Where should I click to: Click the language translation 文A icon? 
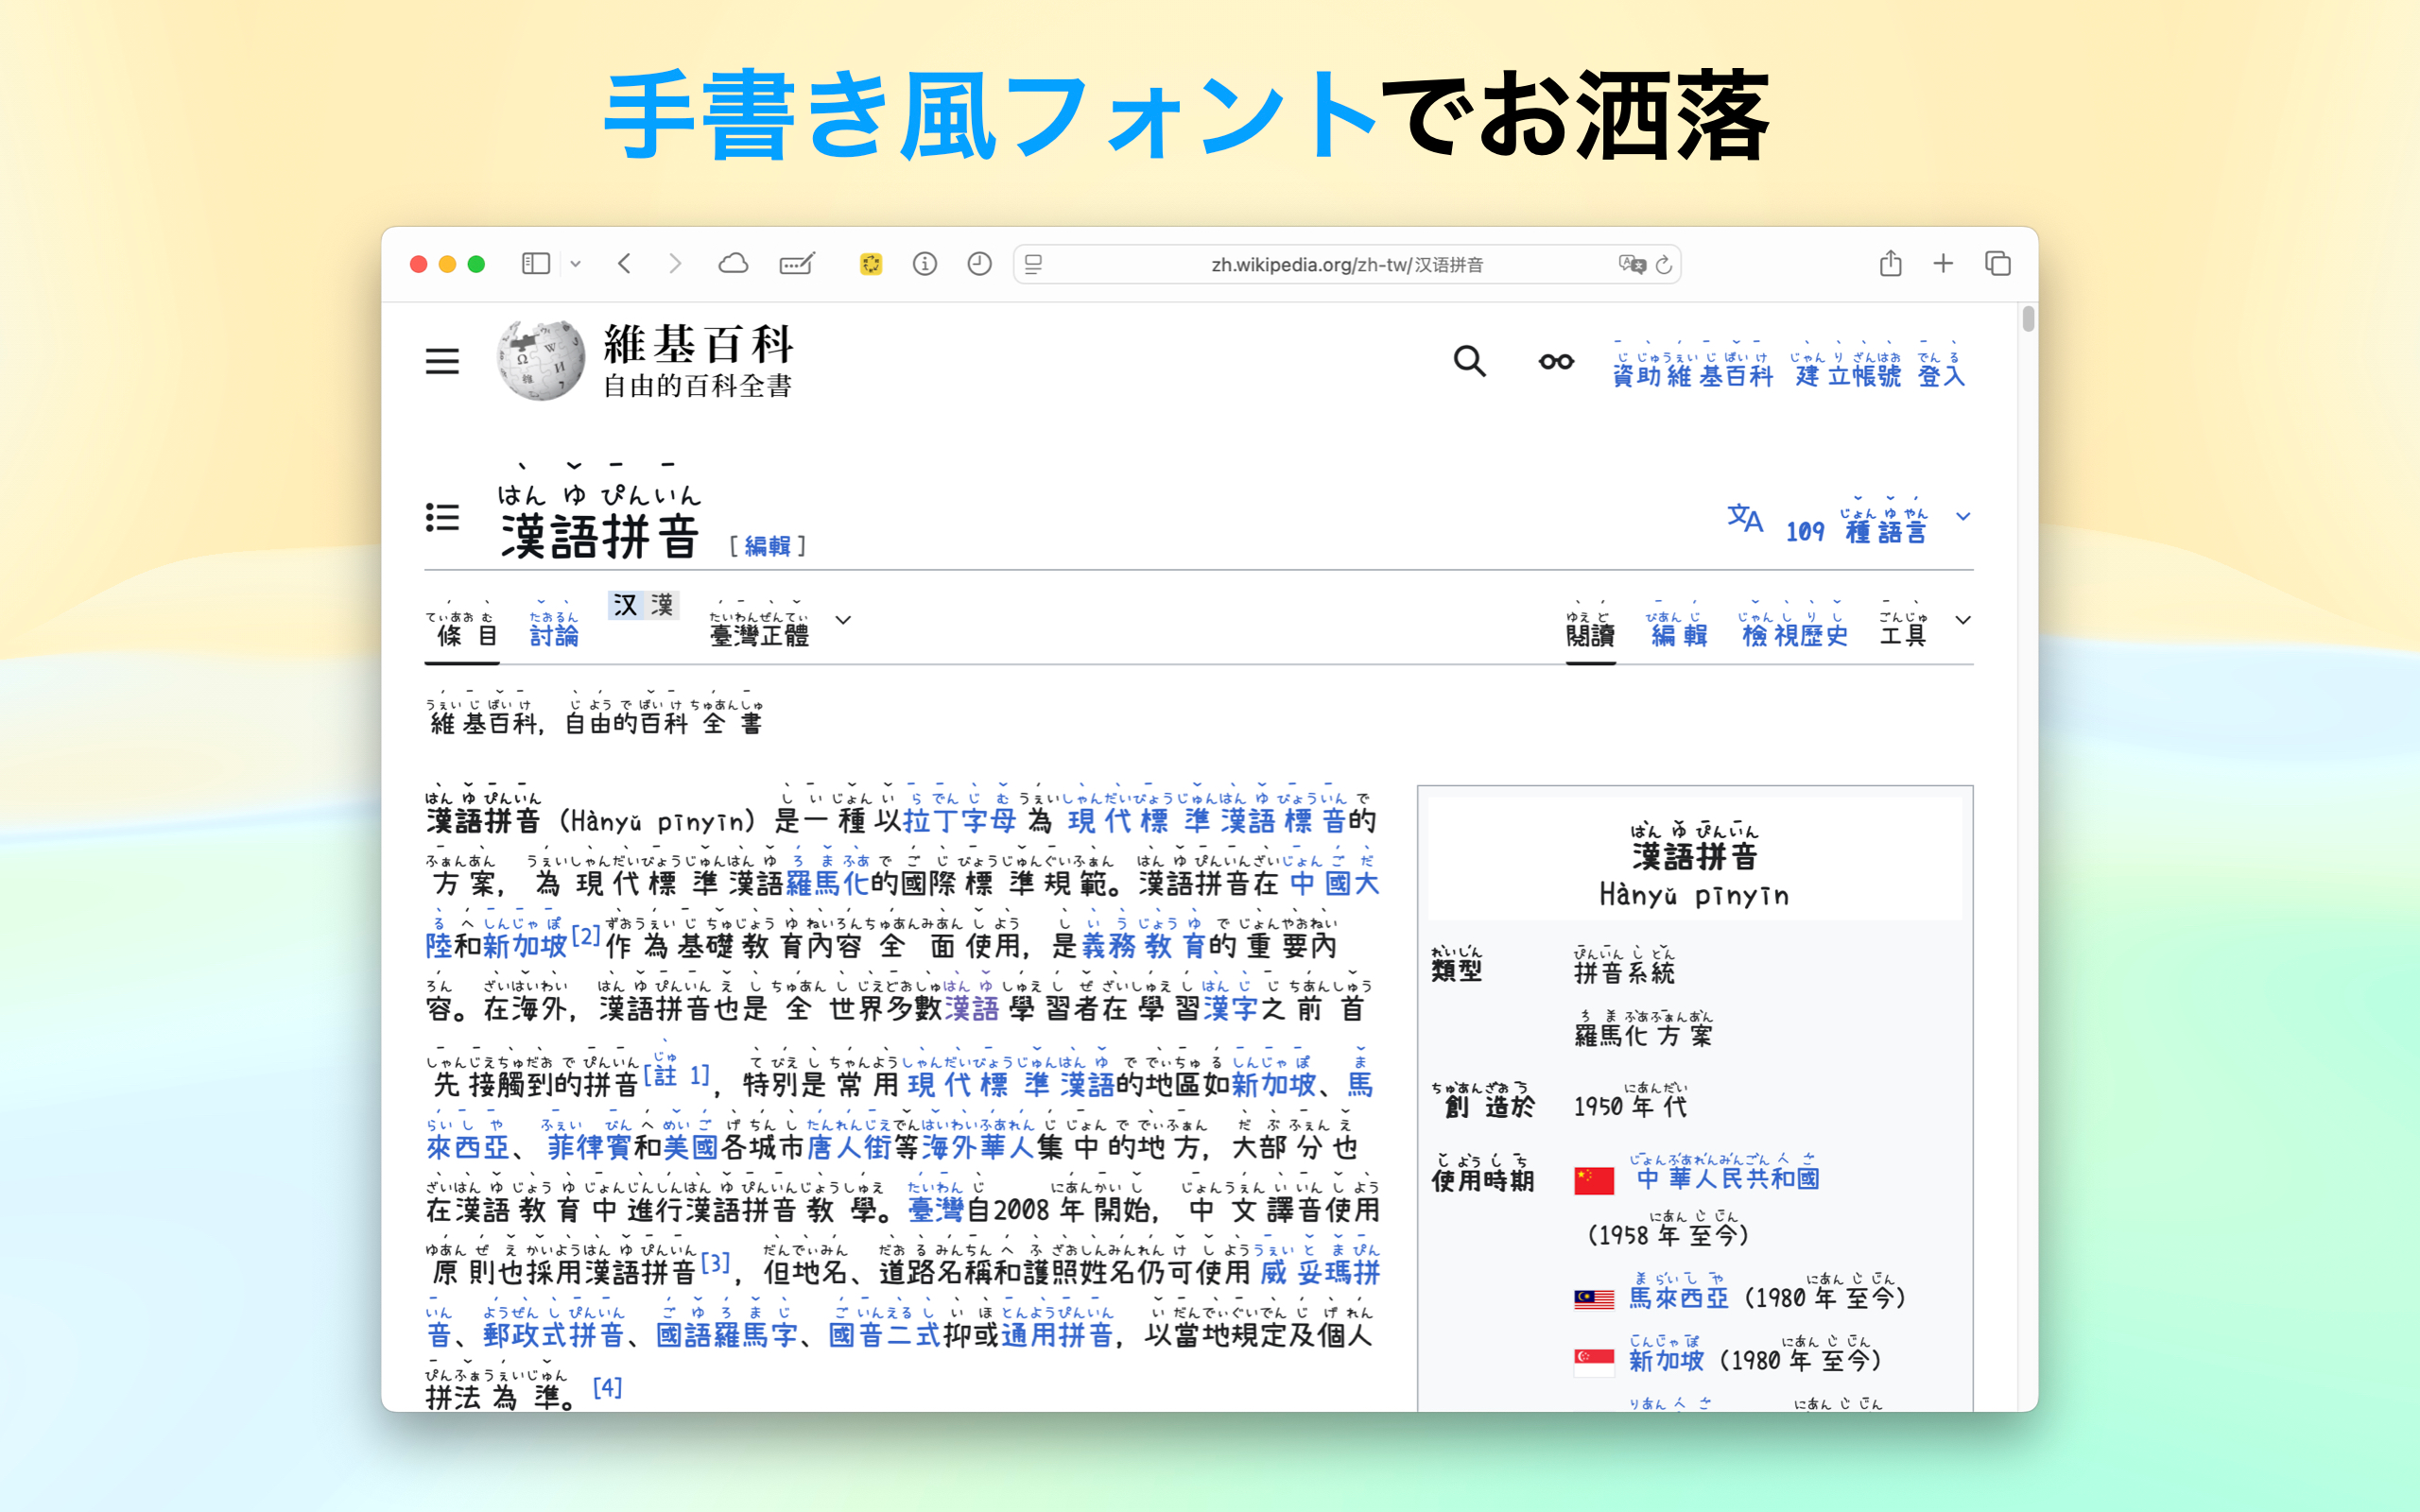(1745, 518)
